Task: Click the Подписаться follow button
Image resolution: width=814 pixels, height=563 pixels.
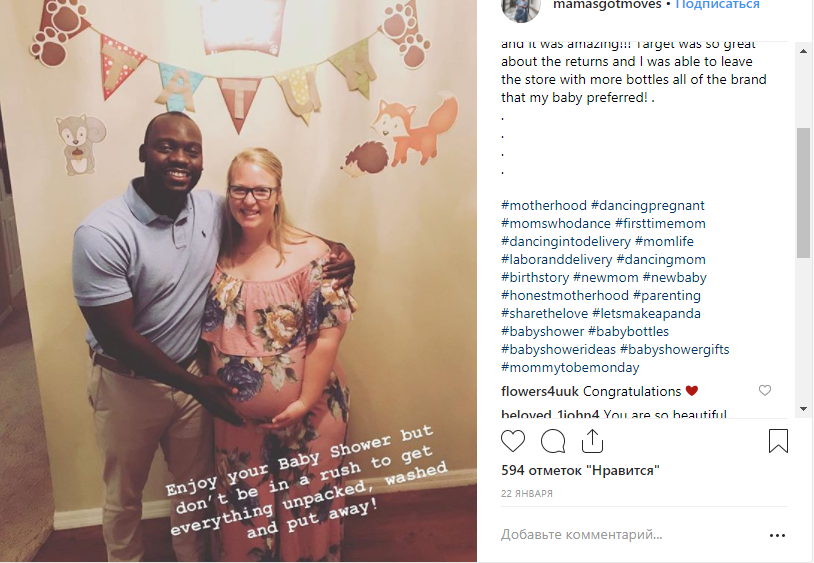Action: coord(717,5)
